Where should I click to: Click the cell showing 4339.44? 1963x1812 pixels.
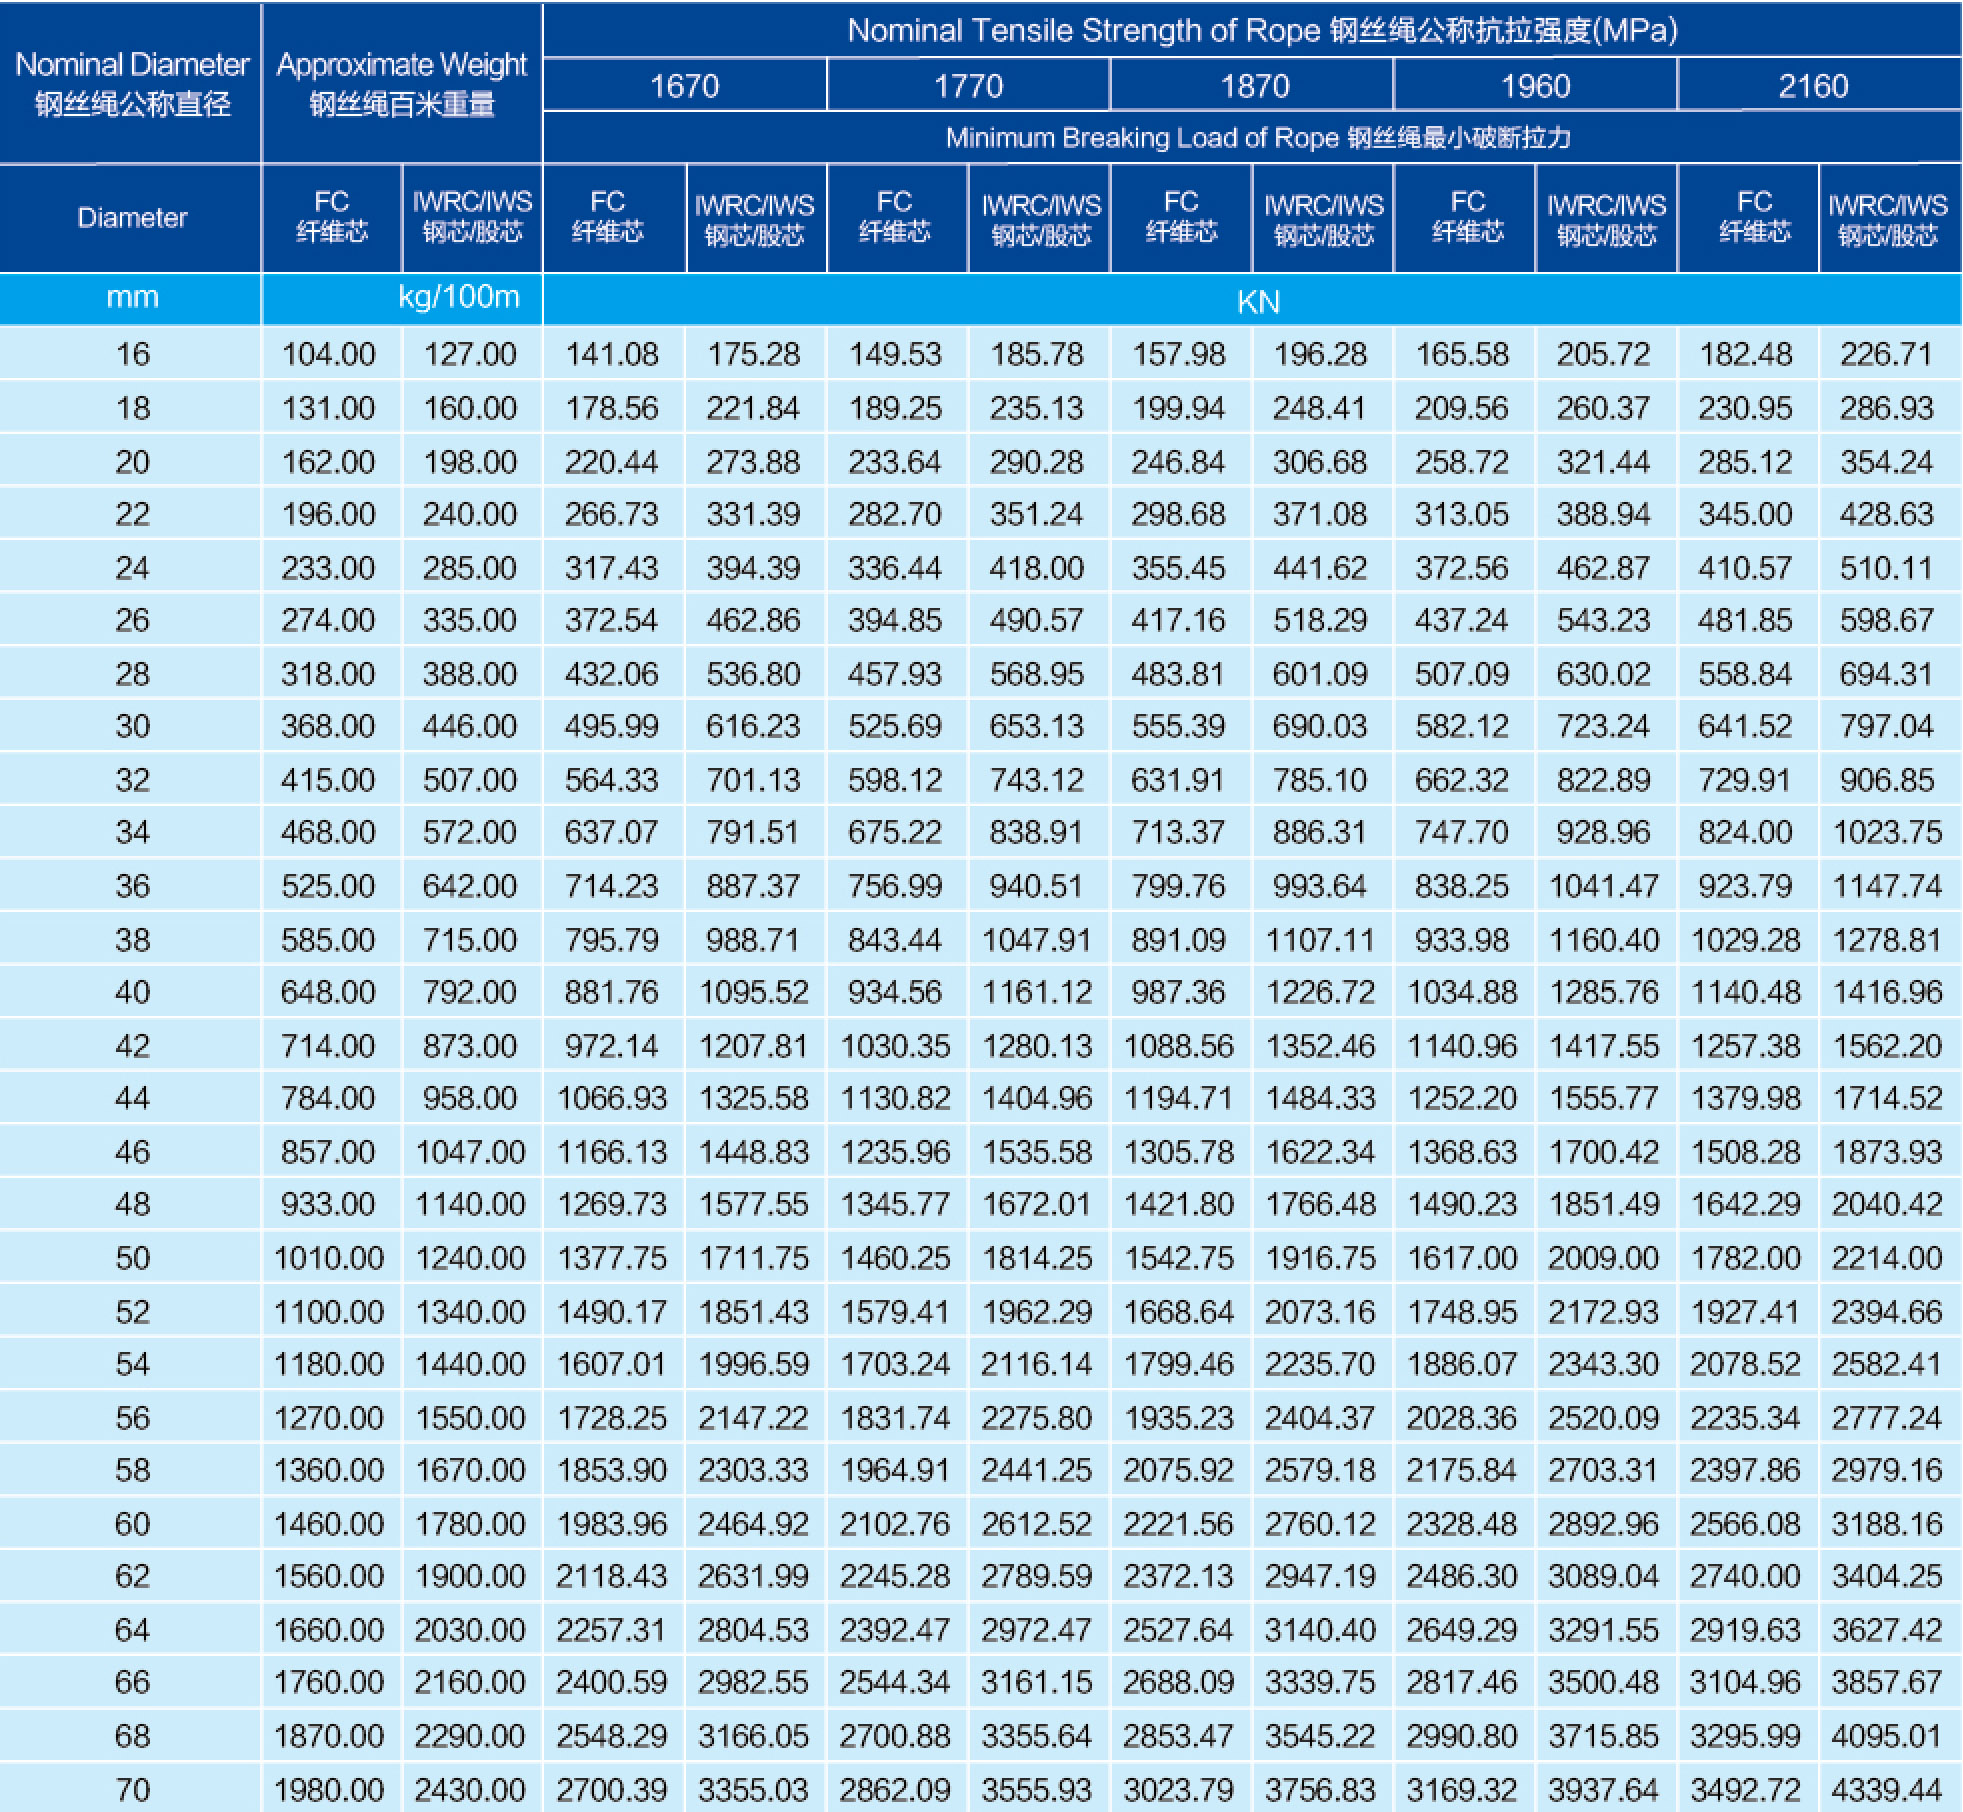[1886, 1789]
